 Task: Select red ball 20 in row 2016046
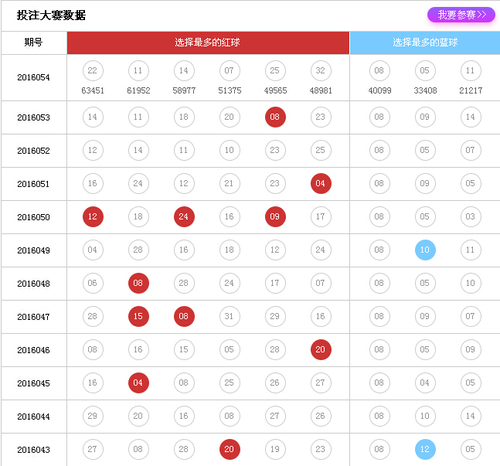coord(321,349)
